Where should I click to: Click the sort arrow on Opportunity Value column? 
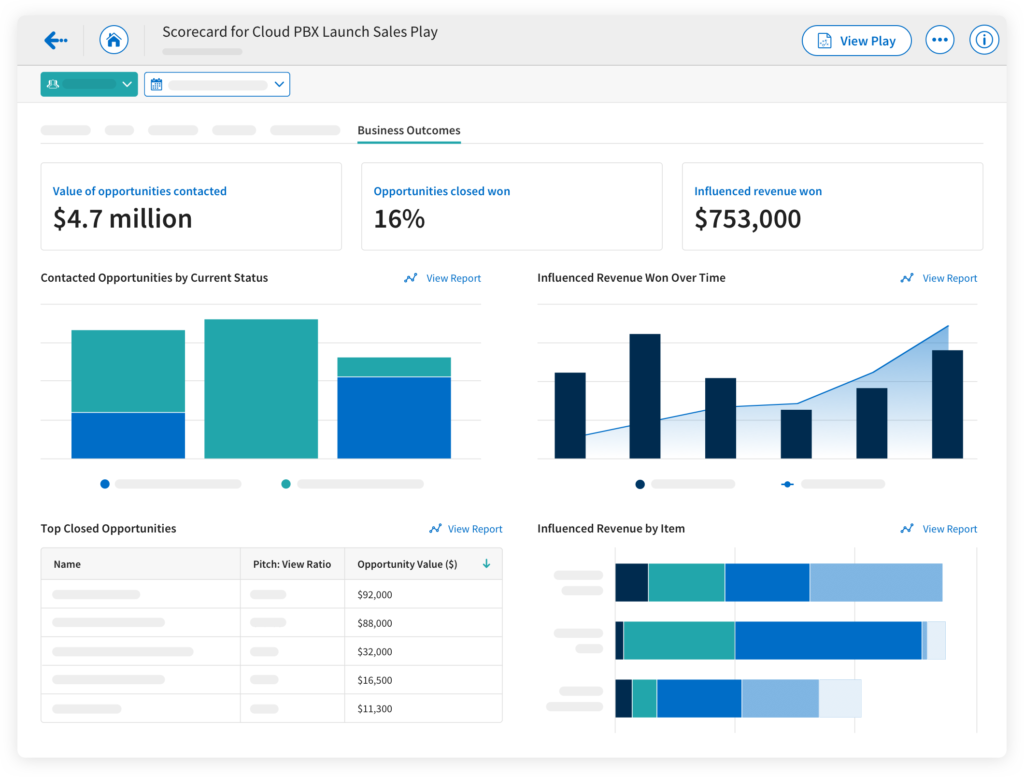487,564
